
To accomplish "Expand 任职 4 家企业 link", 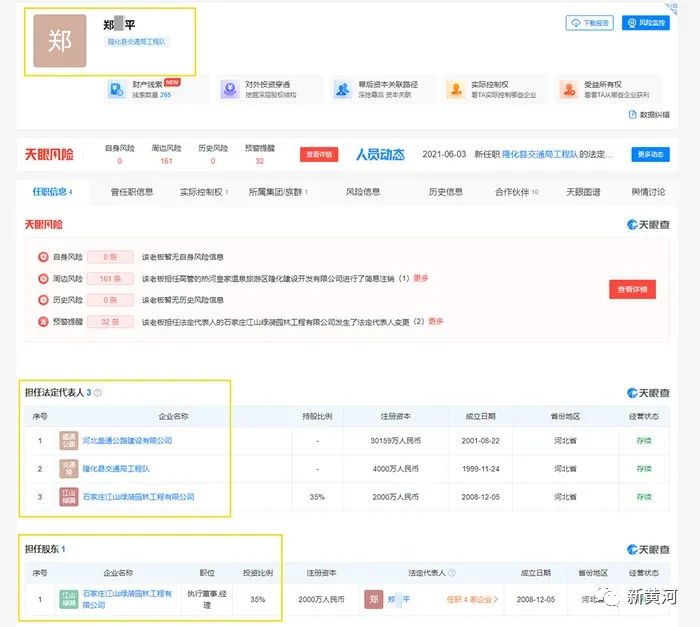I will tap(472, 599).
